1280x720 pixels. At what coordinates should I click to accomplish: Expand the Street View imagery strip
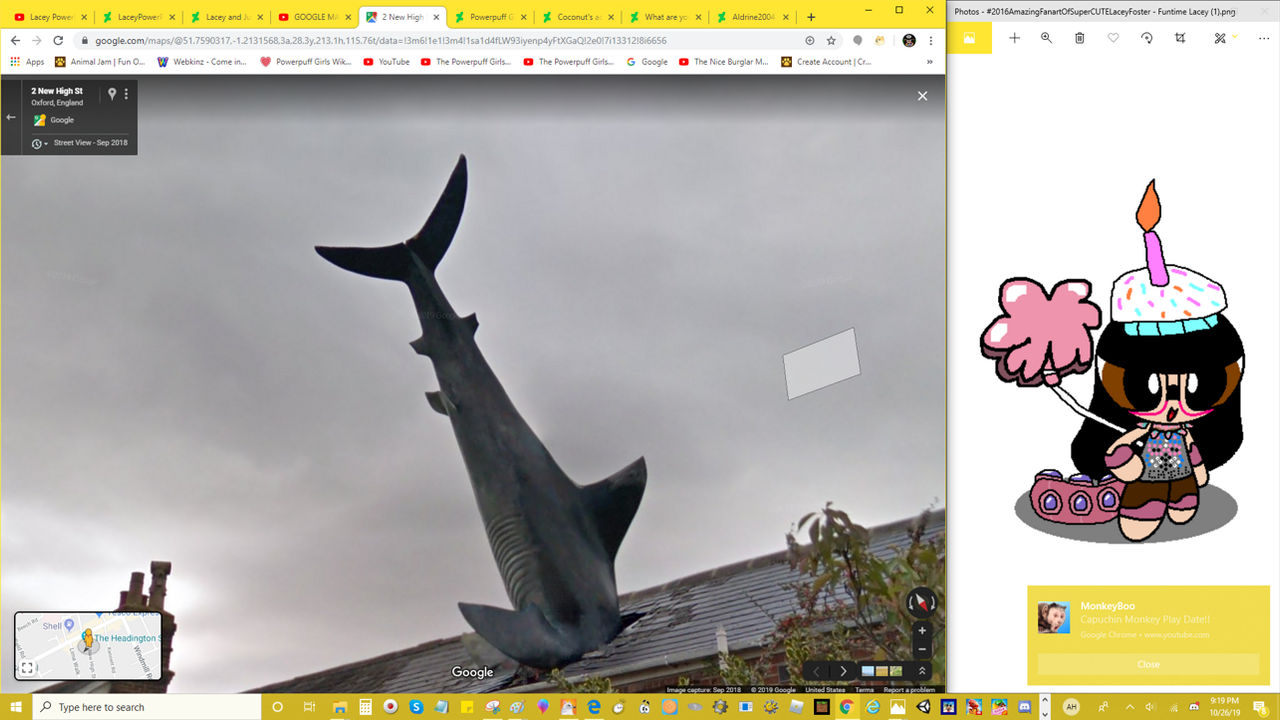(x=922, y=671)
